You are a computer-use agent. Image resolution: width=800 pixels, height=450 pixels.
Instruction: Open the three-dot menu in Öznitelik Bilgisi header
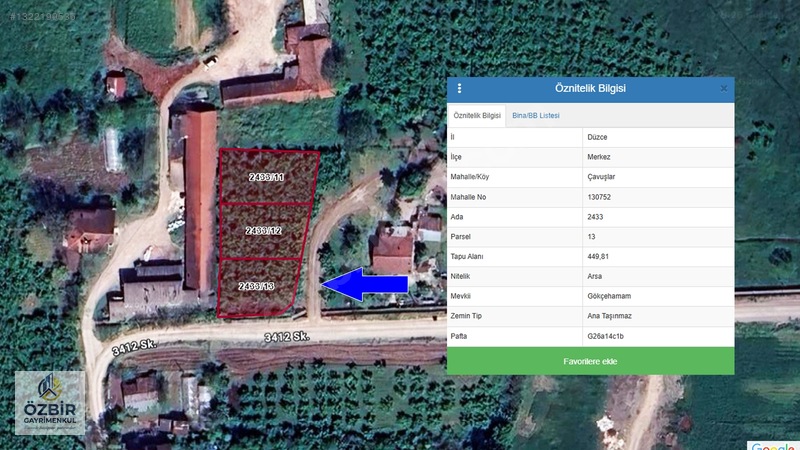click(x=459, y=88)
